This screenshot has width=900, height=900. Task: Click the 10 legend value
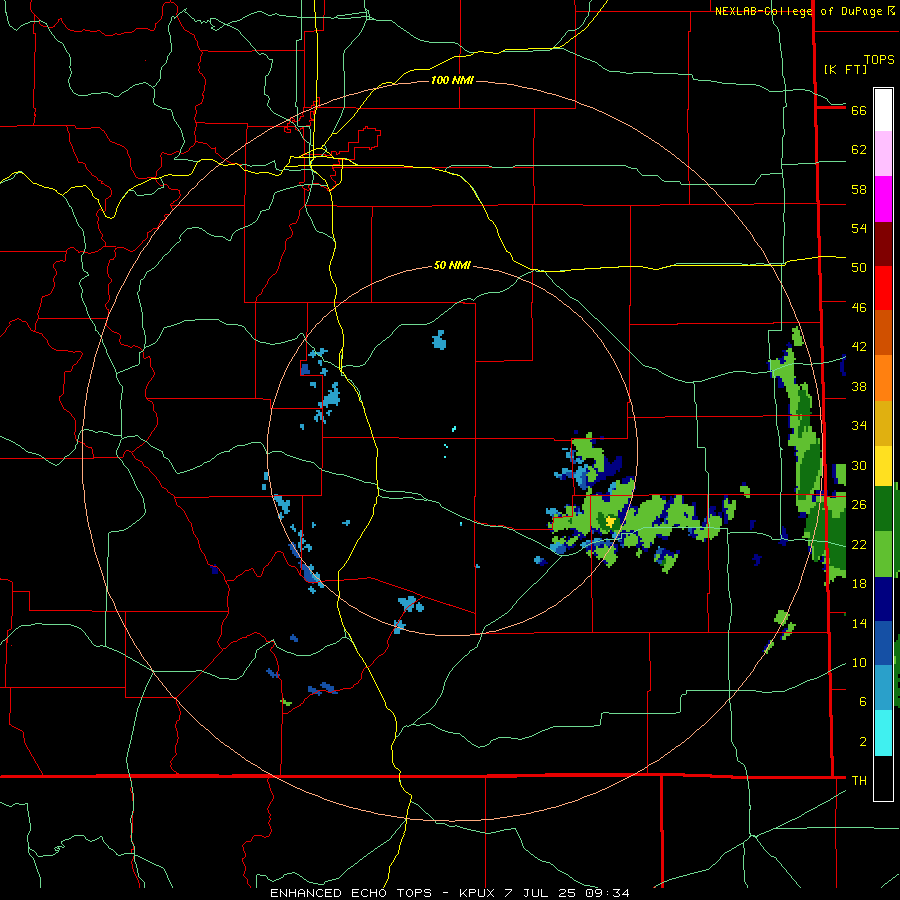coord(859,662)
